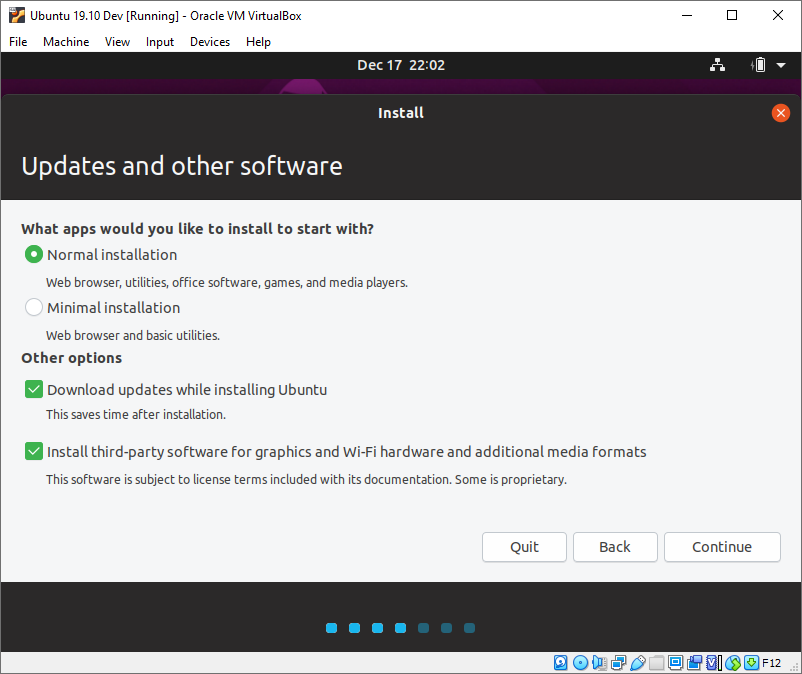Image resolution: width=802 pixels, height=674 pixels.
Task: Click the 'Updates and other software' heading
Action: [182, 166]
